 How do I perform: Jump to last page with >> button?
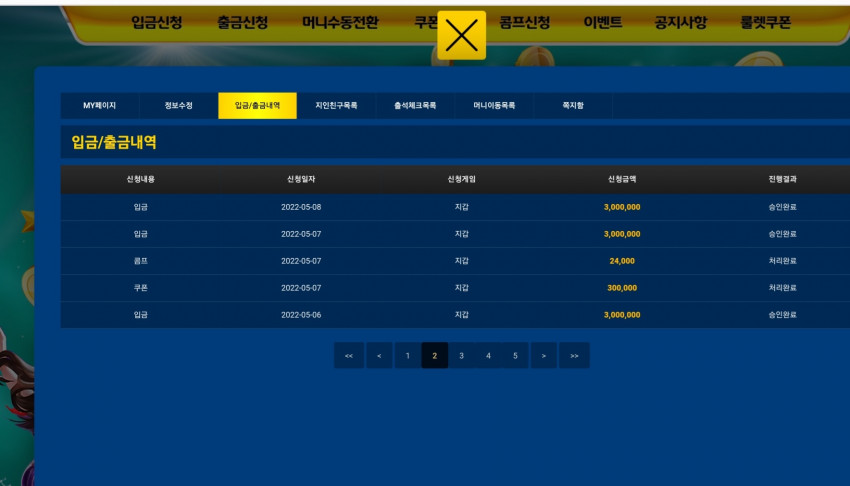(x=574, y=355)
